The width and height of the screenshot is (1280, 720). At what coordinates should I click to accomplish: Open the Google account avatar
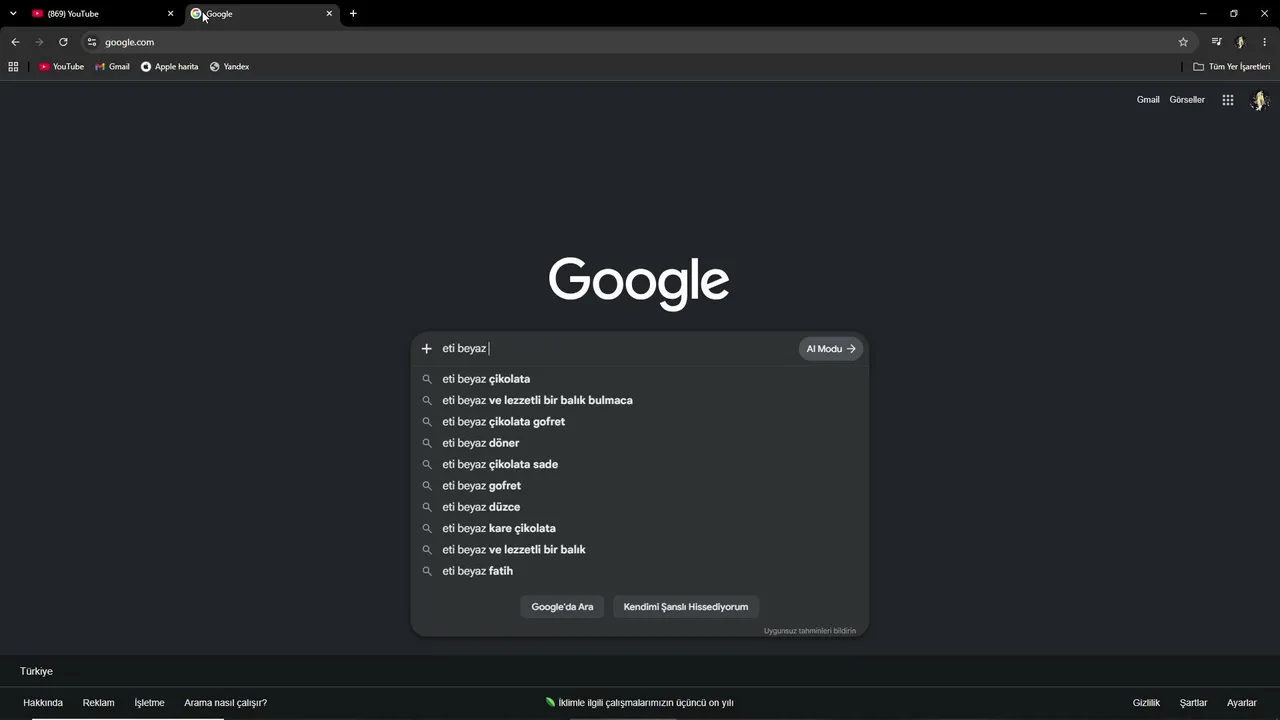click(x=1260, y=100)
